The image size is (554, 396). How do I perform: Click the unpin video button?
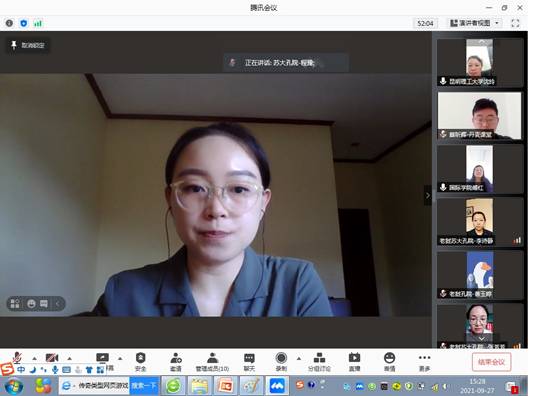pos(28,45)
